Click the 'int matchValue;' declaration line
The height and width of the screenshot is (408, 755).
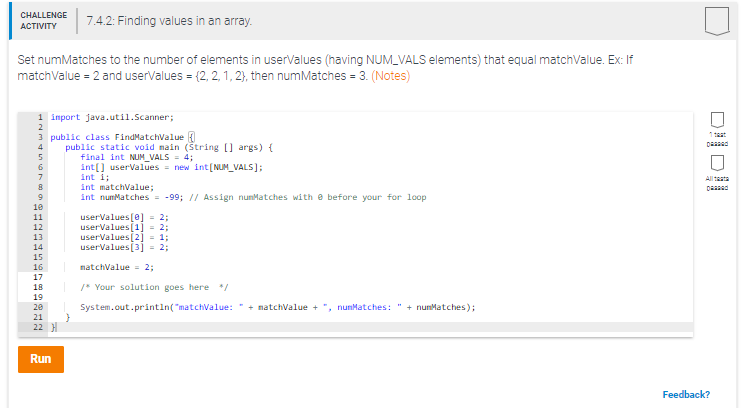[117, 187]
